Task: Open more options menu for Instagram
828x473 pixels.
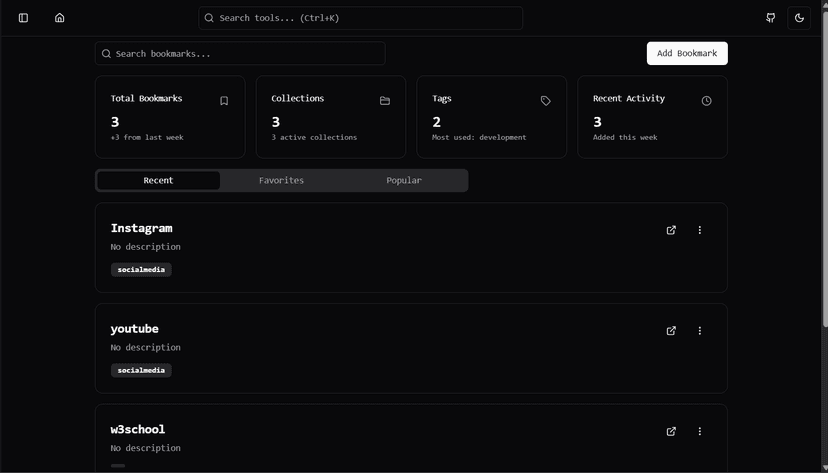Action: [700, 230]
